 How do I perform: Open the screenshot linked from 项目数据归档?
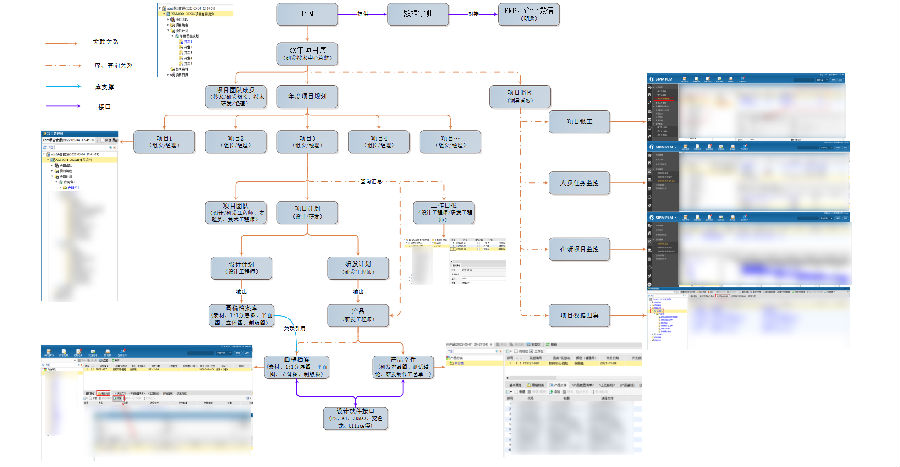pyautogui.click(x=748, y=318)
